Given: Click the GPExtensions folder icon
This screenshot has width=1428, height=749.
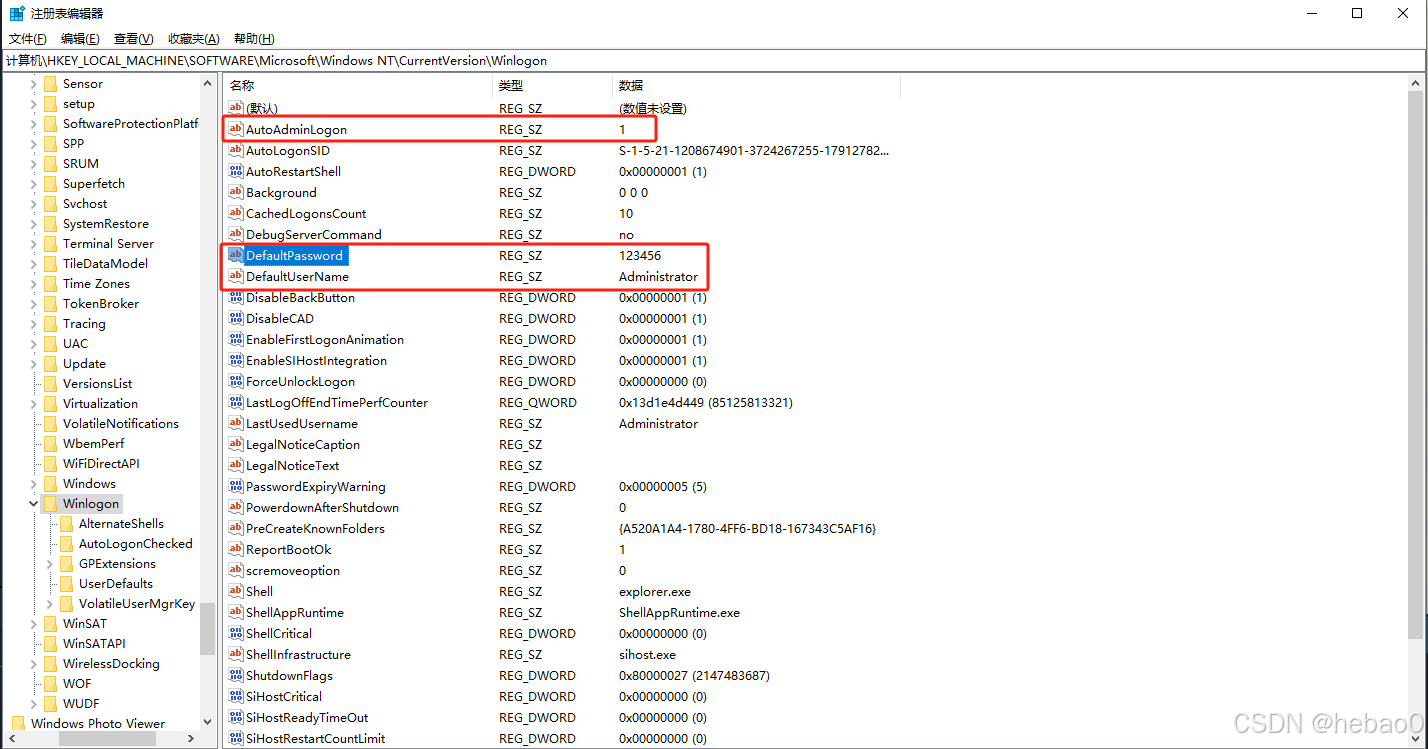Looking at the screenshot, I should [x=66, y=563].
